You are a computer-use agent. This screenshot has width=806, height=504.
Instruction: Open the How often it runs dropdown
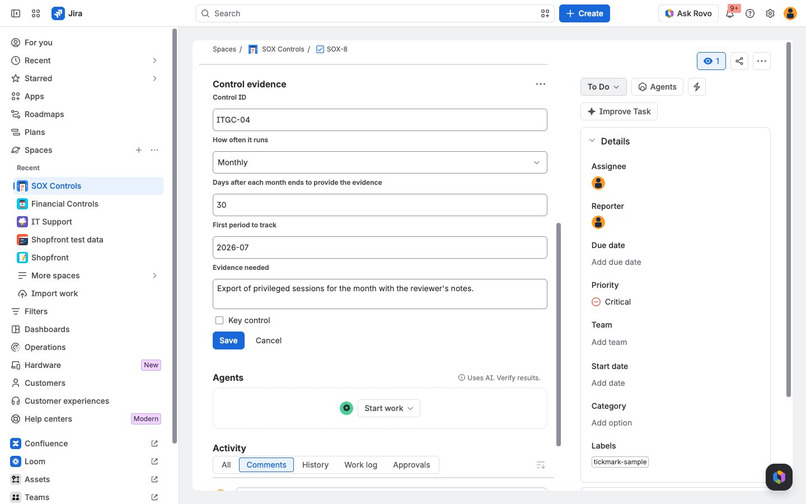(380, 163)
